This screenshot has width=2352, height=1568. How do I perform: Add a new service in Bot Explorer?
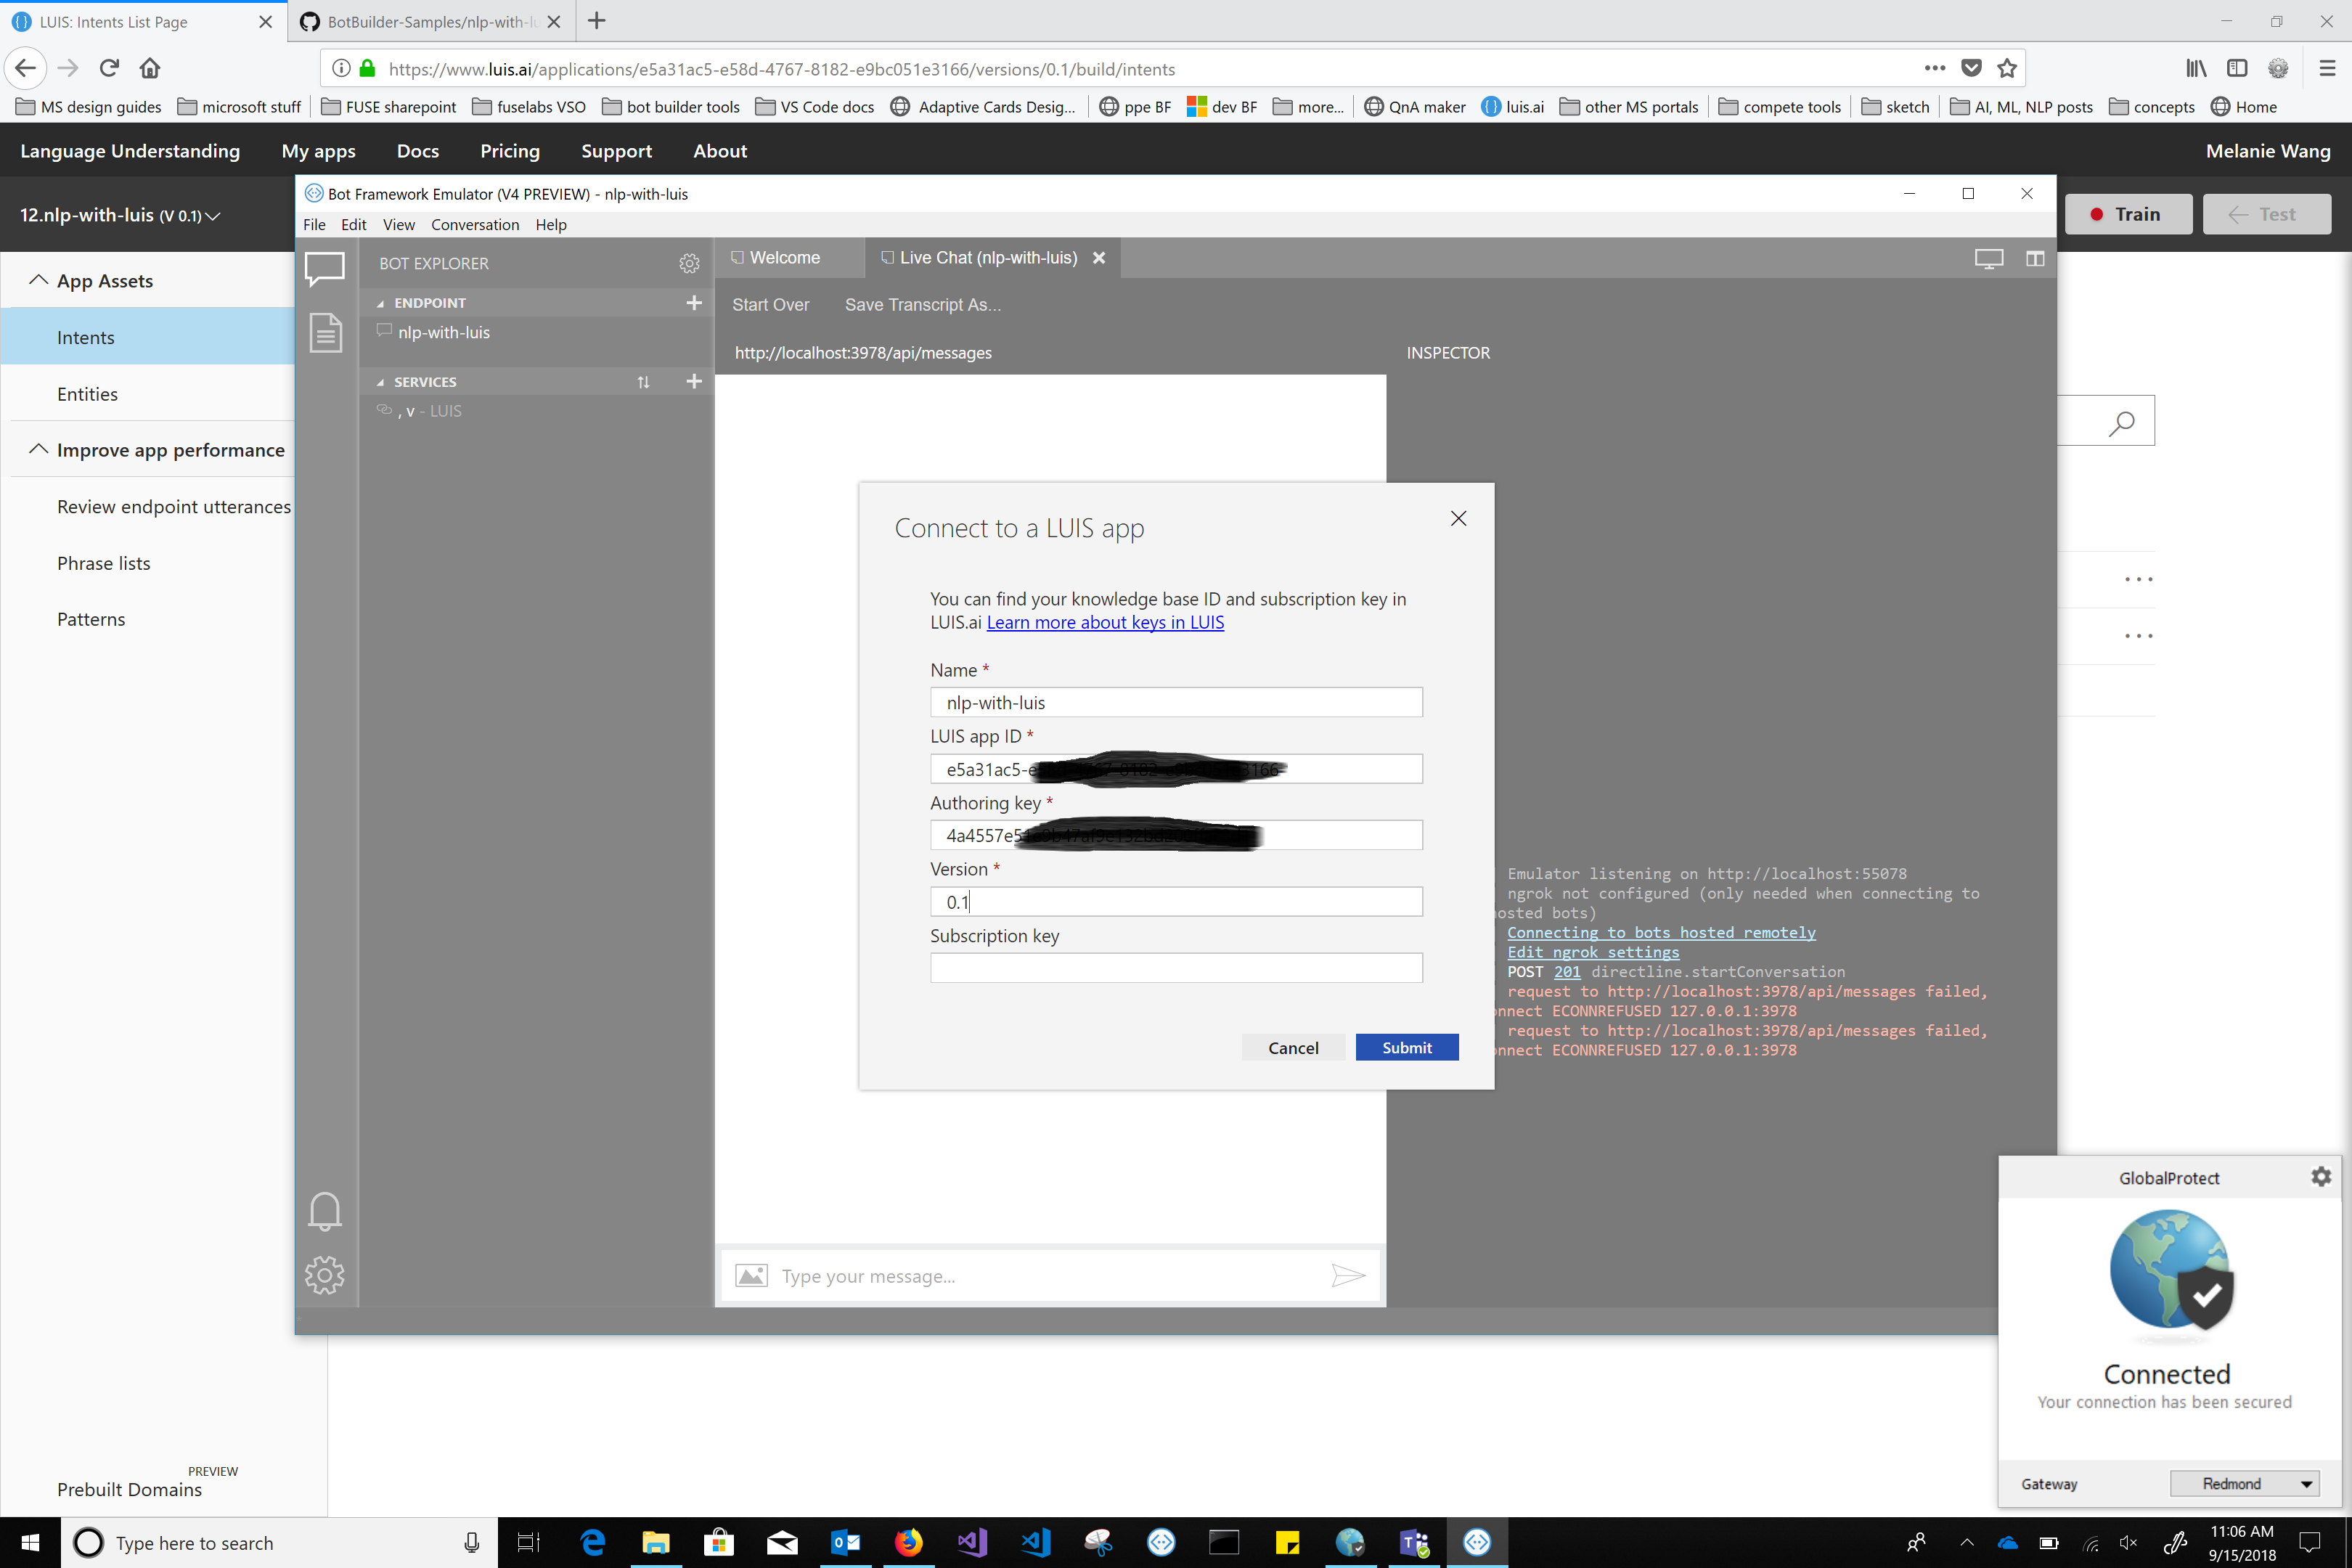click(x=694, y=381)
